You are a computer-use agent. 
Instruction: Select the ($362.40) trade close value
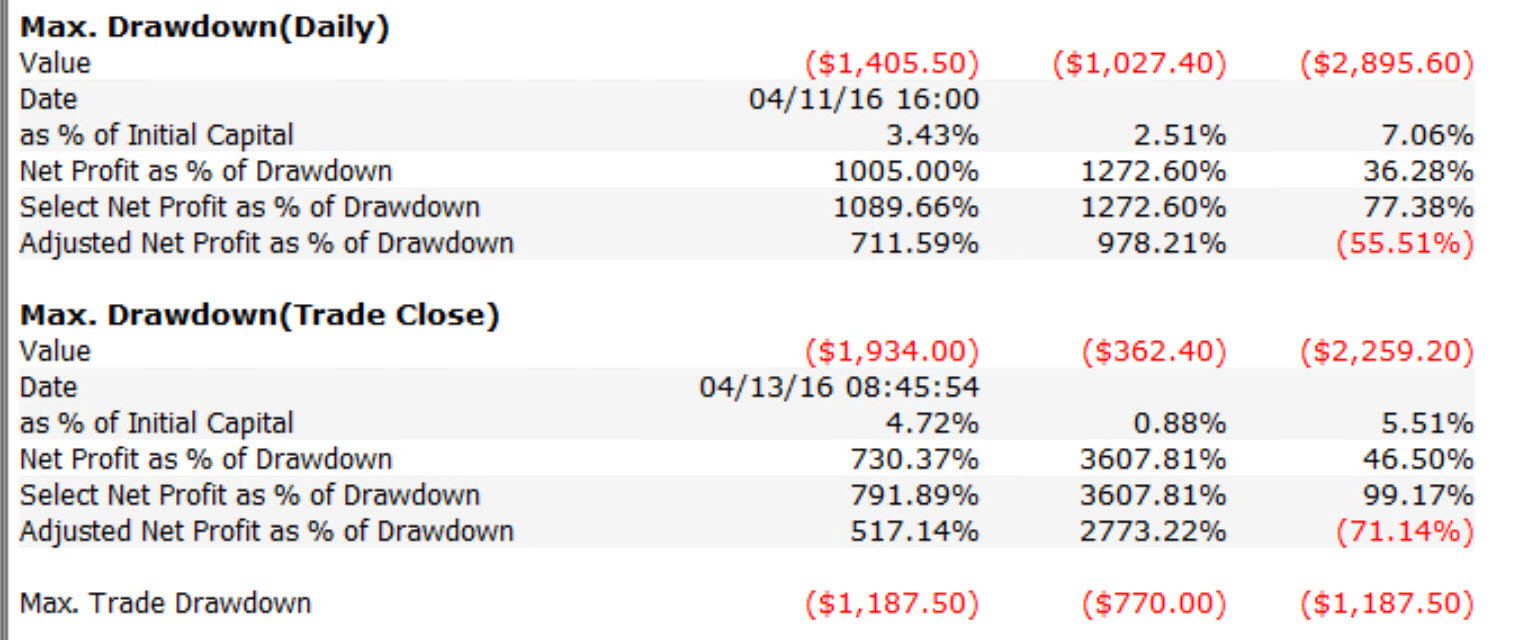pyautogui.click(x=1153, y=351)
